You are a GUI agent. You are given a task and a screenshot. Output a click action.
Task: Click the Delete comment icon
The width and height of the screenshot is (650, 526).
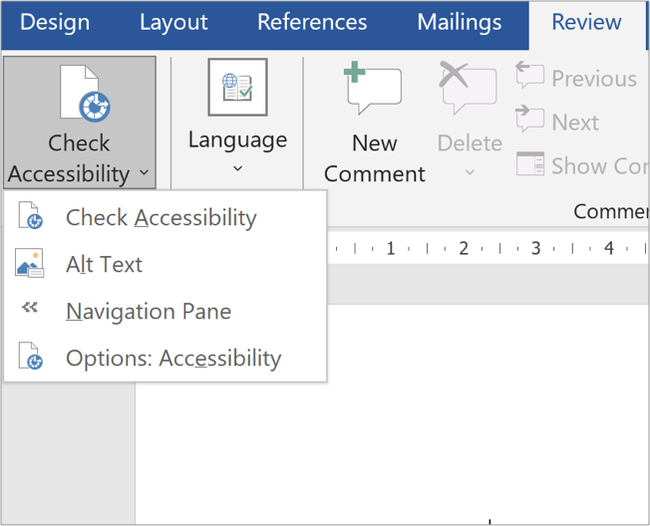pyautogui.click(x=468, y=87)
